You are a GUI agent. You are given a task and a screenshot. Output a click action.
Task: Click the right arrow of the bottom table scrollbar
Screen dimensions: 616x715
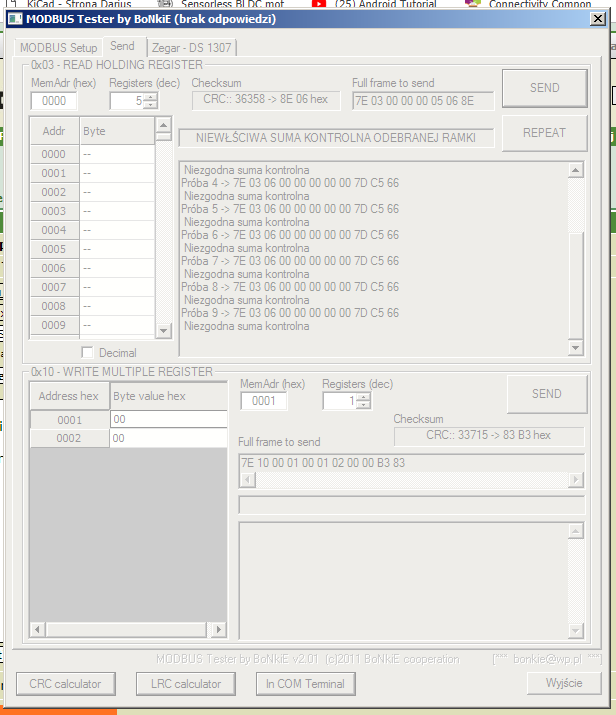[x=221, y=629]
